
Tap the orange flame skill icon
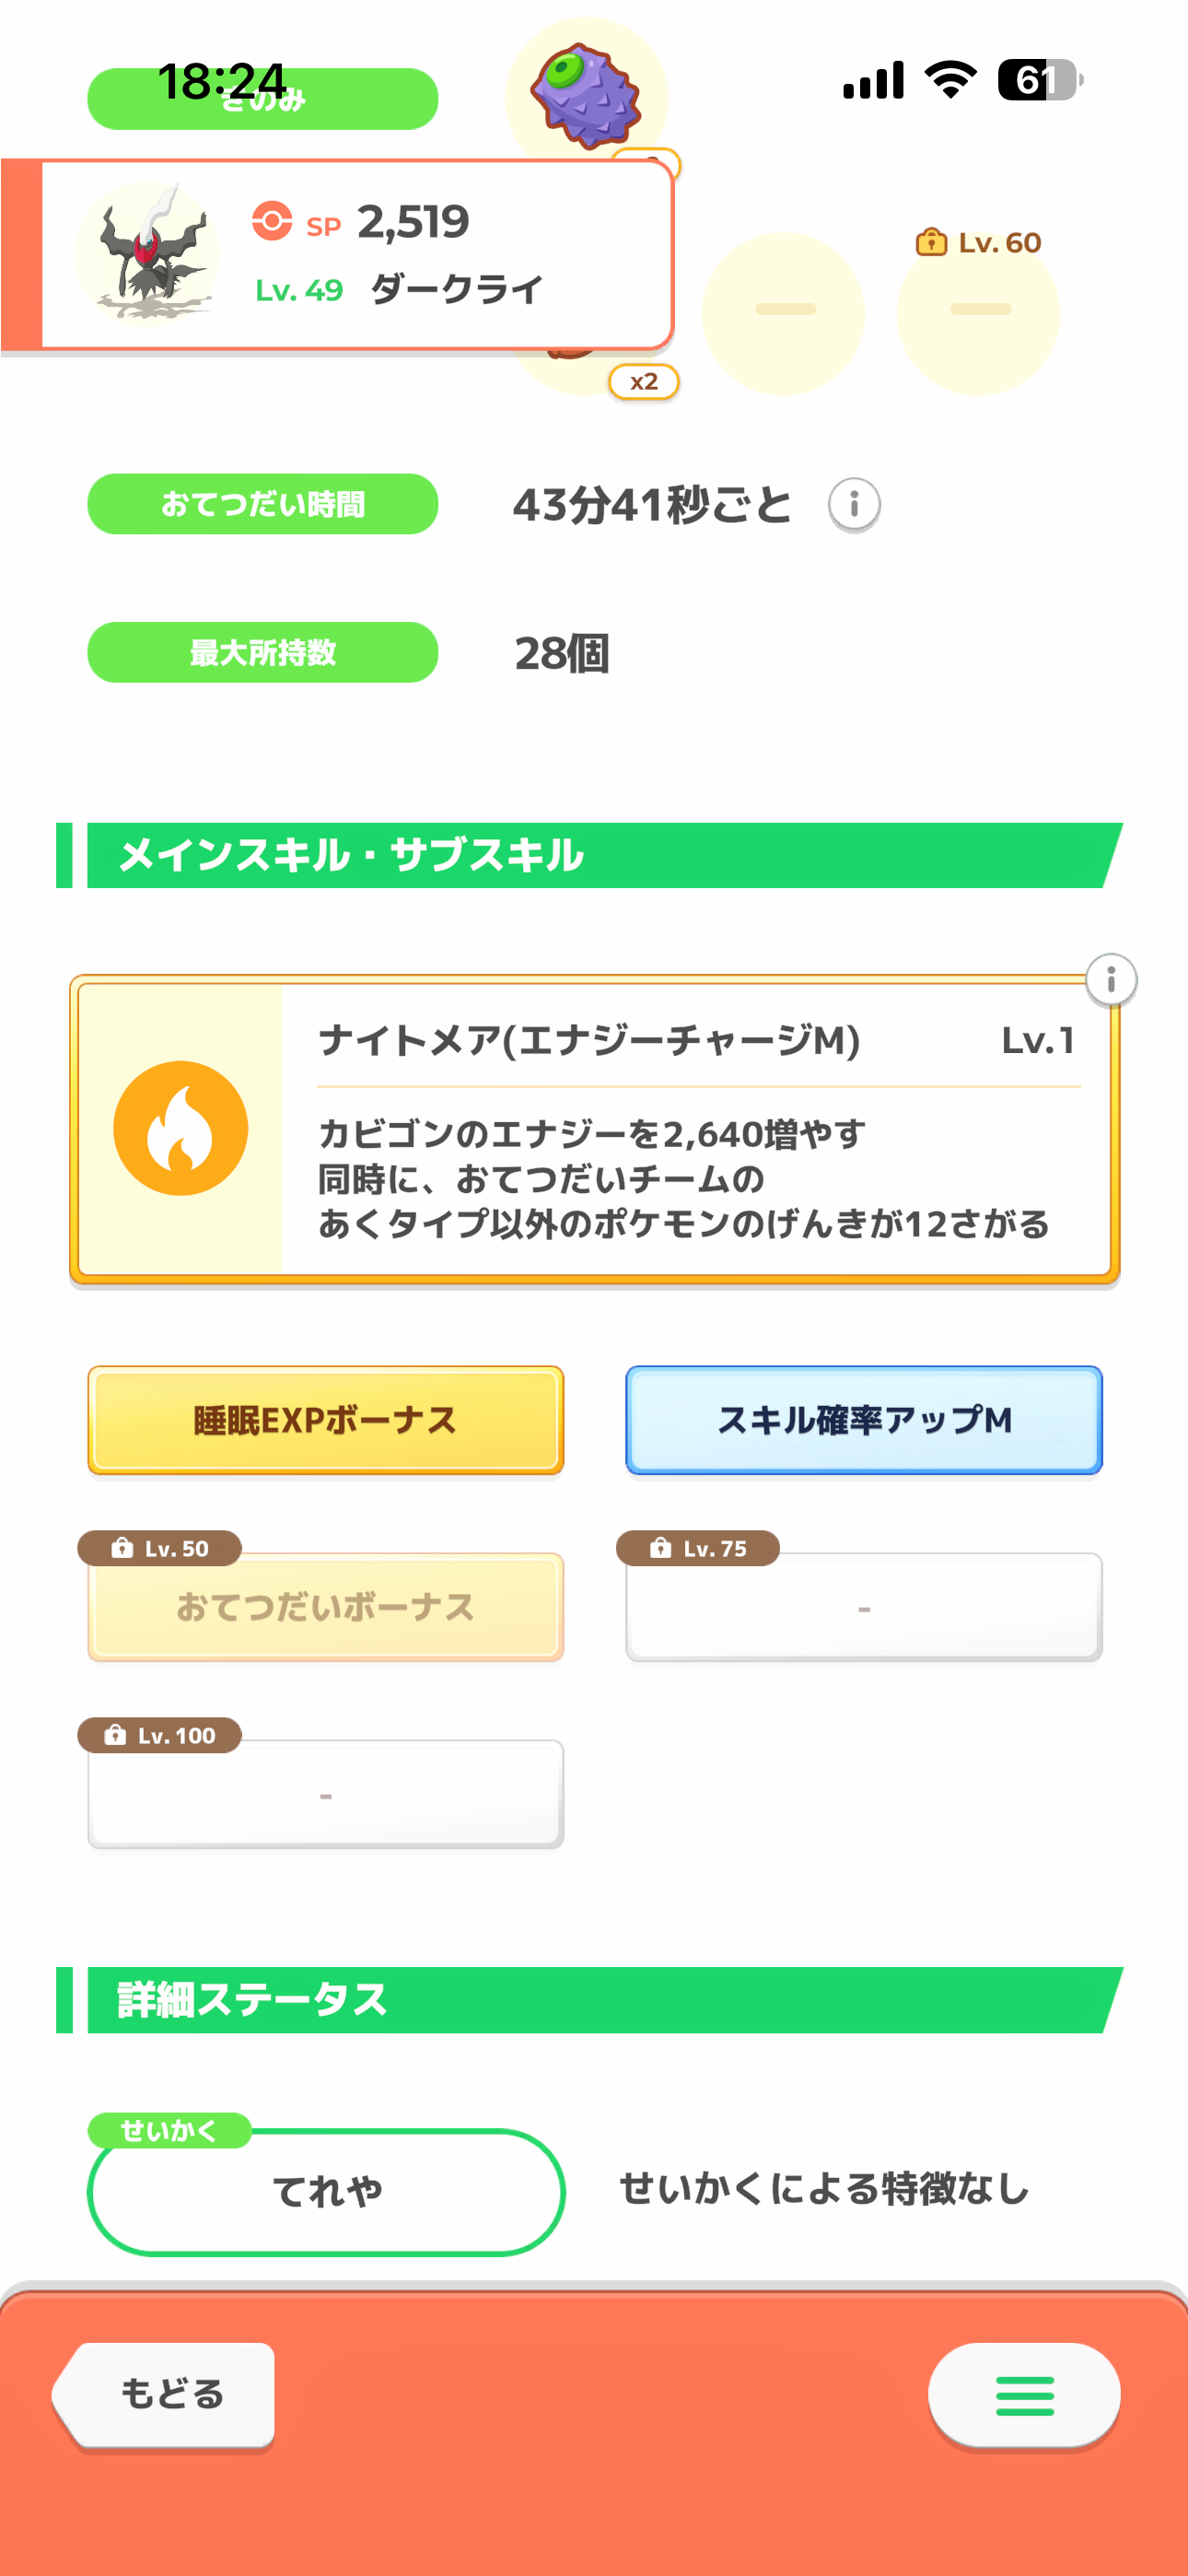(181, 1128)
